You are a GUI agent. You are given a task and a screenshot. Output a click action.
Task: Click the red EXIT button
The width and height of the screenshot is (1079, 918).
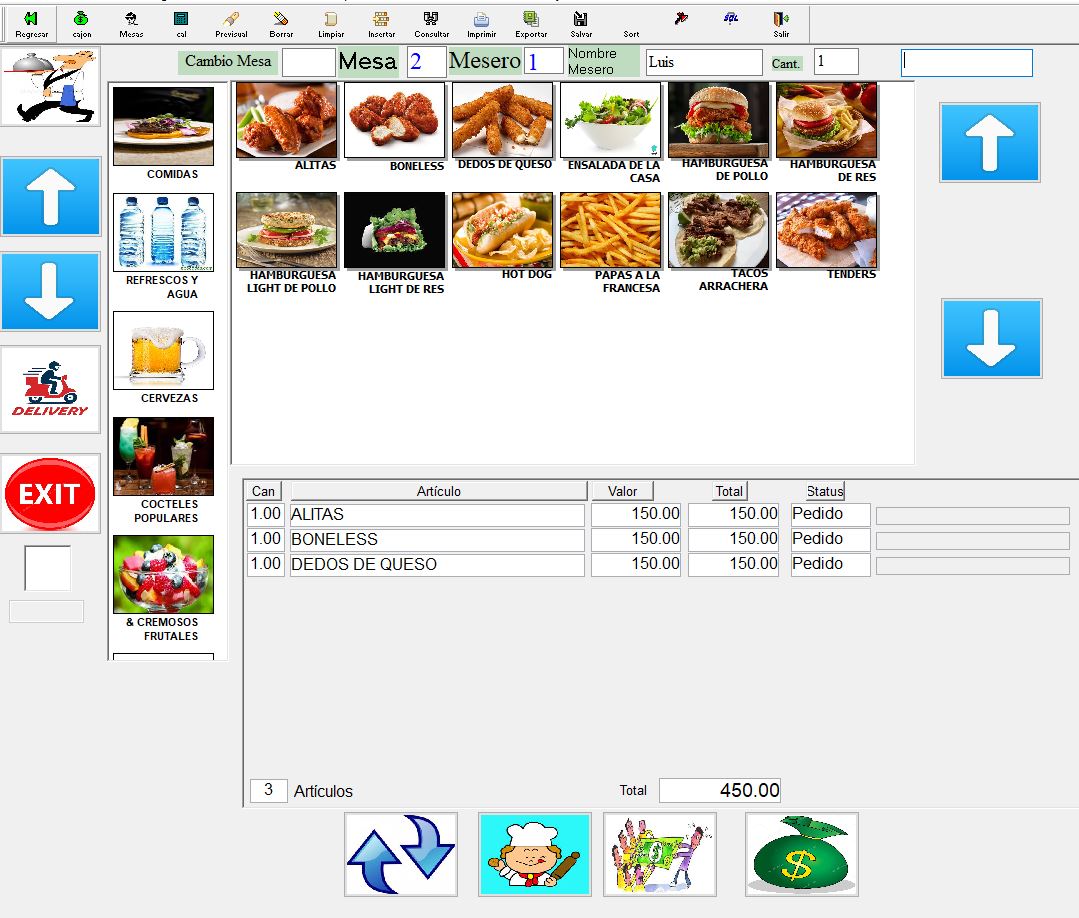click(50, 493)
